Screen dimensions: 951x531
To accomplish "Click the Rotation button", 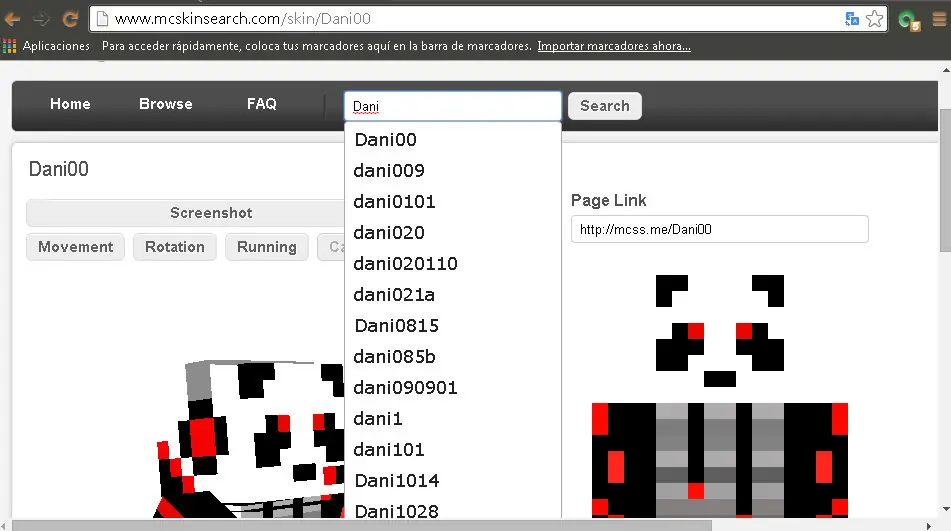I will 175,247.
